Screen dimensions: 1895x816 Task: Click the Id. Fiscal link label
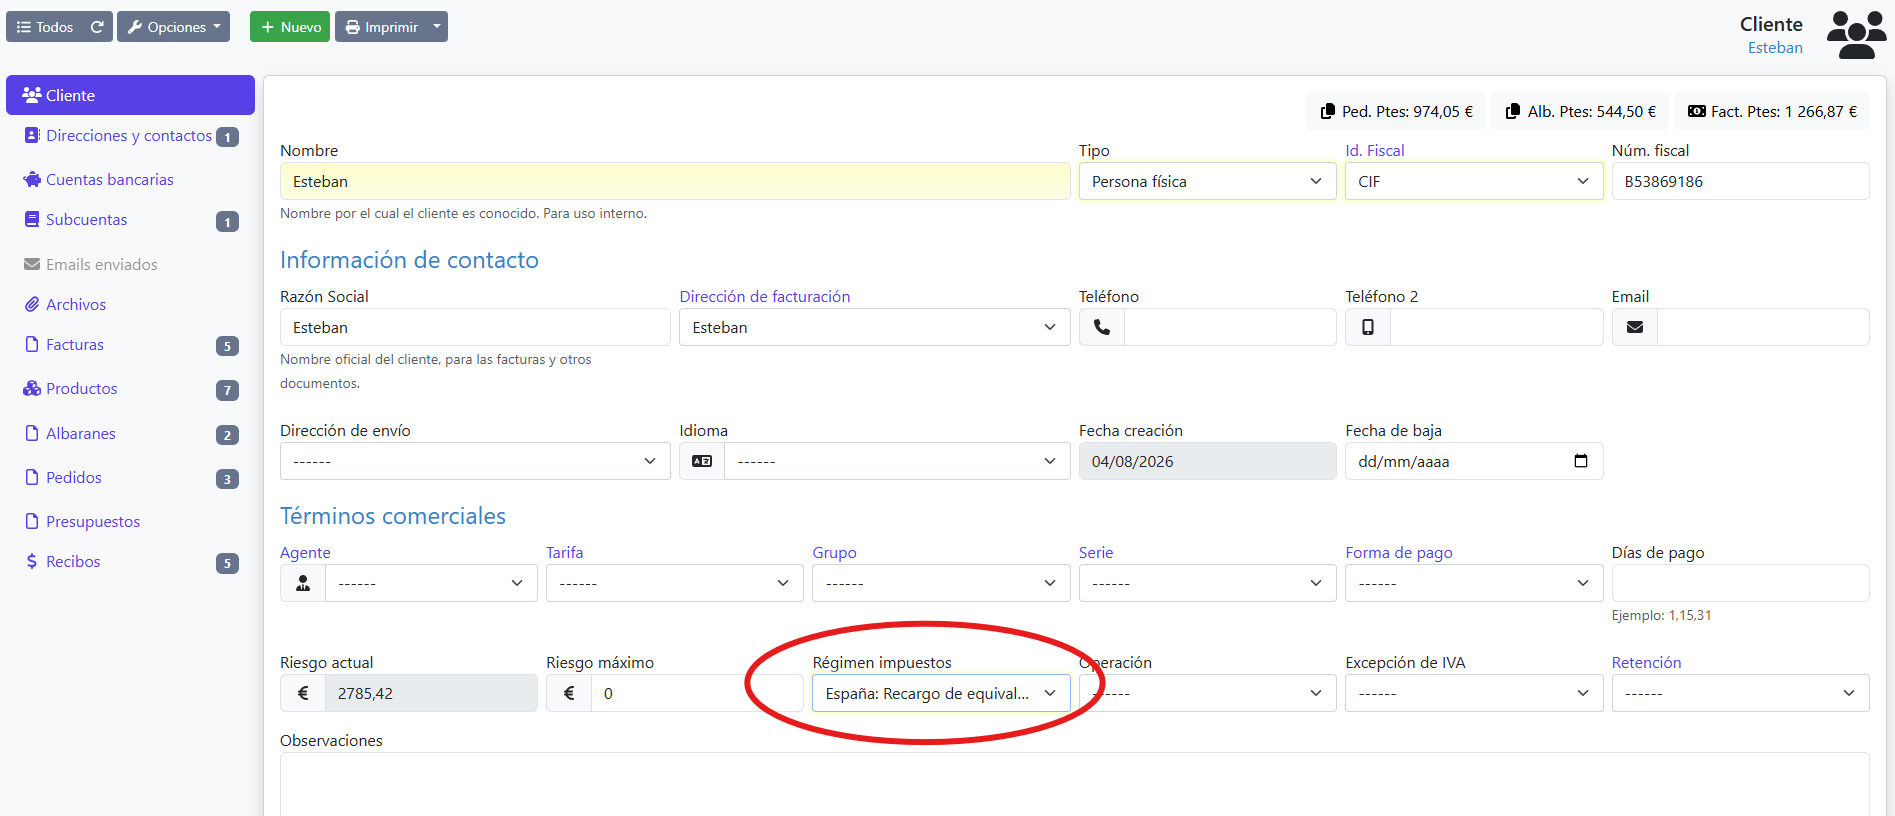(1374, 150)
